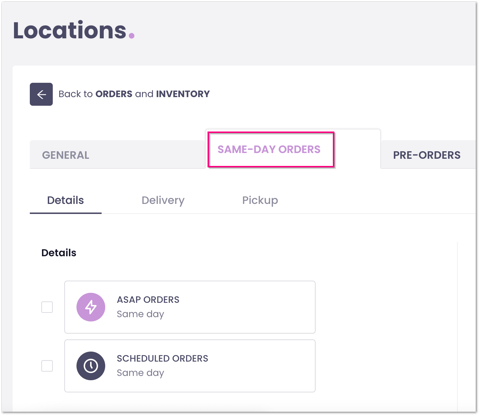The image size is (479, 415).
Task: Tick the SCHEDULED ORDERS checkbox
Action: [x=47, y=366]
